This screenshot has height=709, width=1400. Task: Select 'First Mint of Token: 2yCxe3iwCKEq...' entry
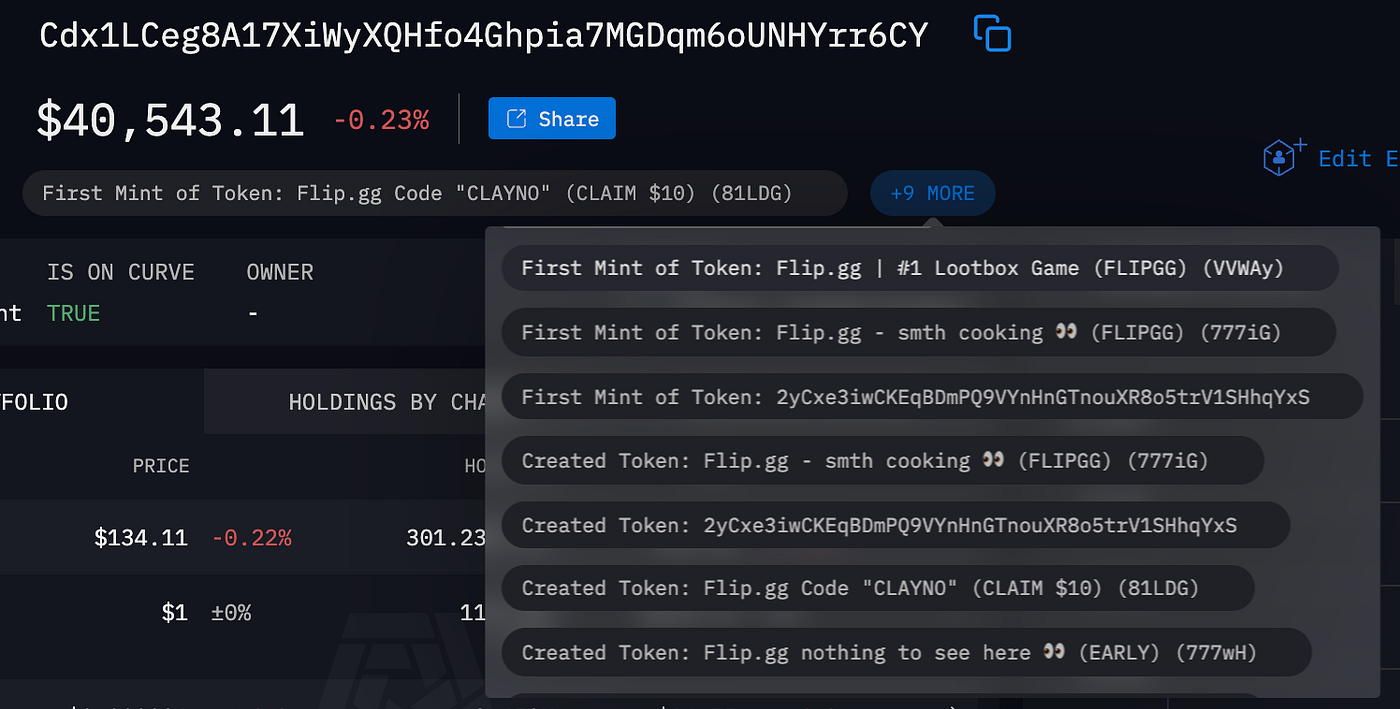(932, 397)
